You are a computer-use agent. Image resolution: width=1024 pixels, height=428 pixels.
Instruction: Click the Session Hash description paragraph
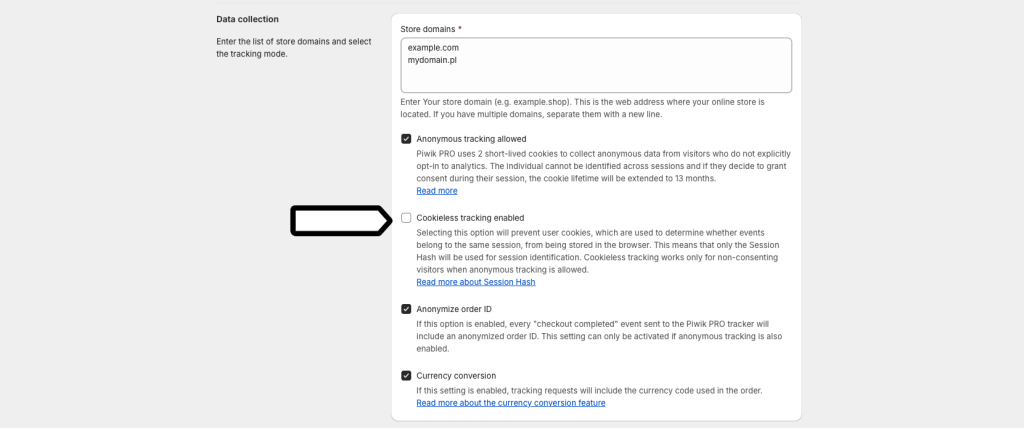pyautogui.click(x=598, y=251)
